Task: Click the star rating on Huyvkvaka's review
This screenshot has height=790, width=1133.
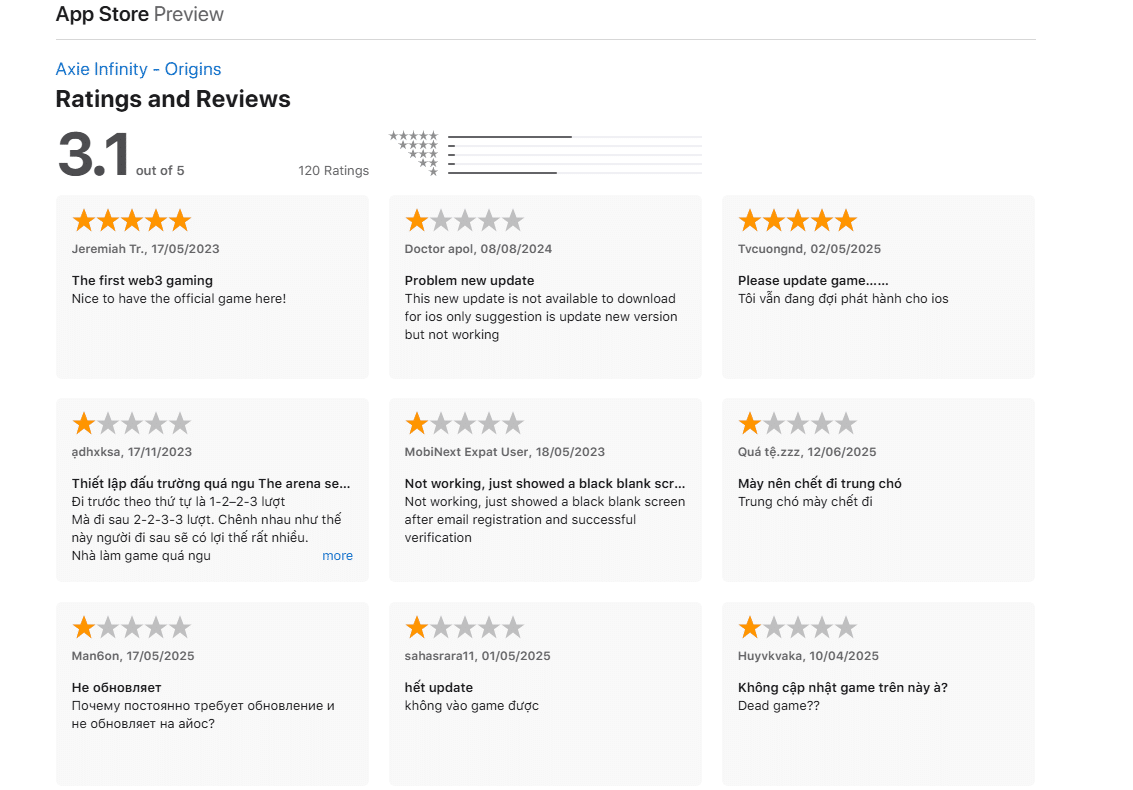Action: click(797, 627)
